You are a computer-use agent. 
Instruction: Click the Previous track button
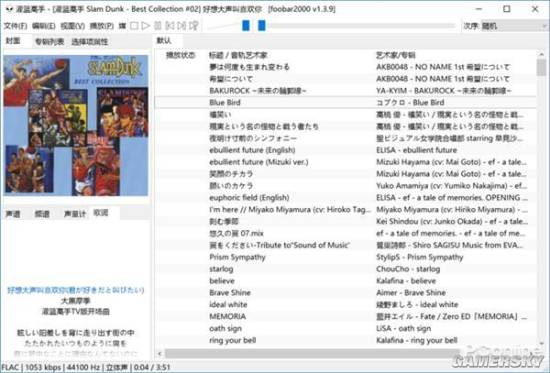point(170,26)
